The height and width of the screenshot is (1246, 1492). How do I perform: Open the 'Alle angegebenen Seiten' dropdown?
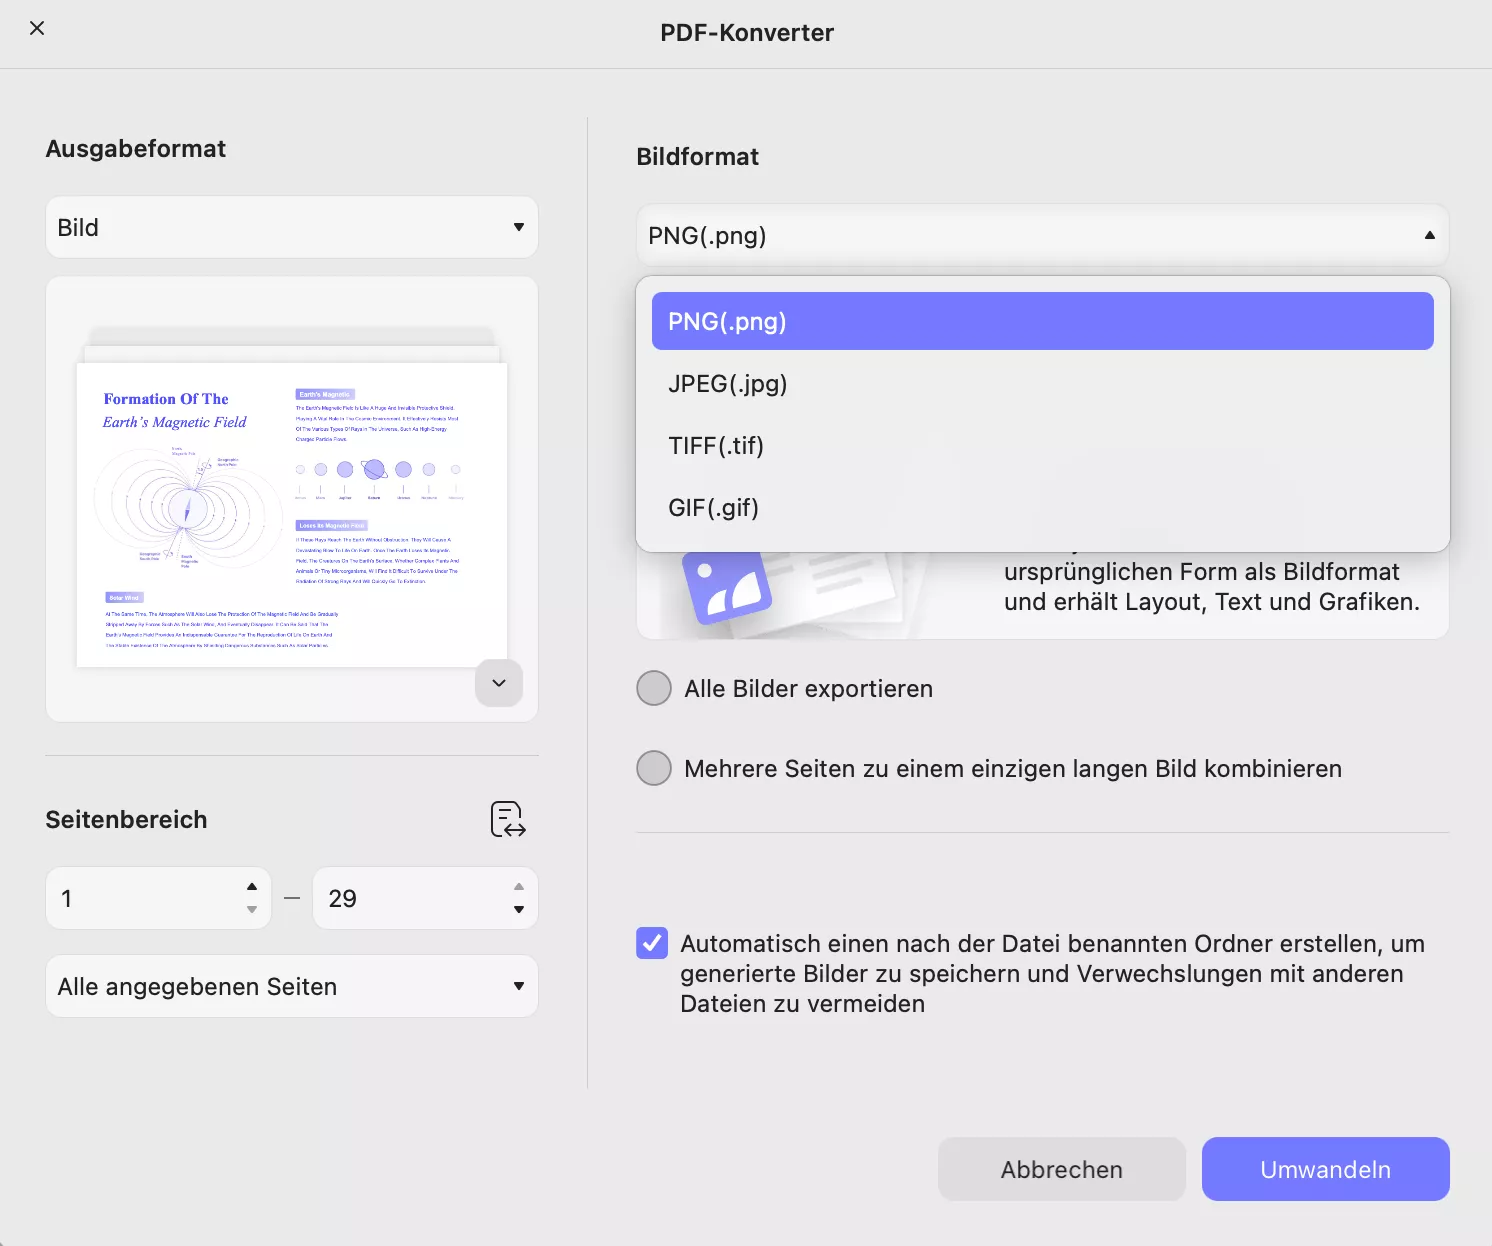pyautogui.click(x=291, y=986)
